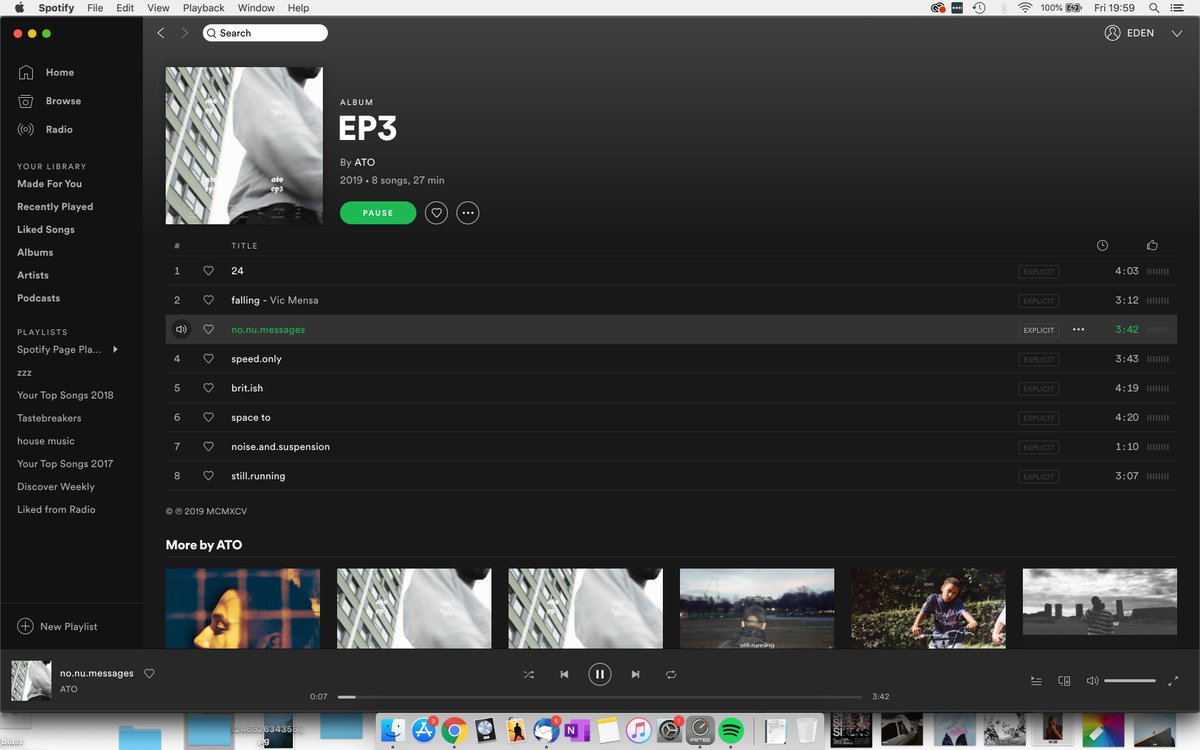This screenshot has height=750, width=1200.
Task: Open Browse in the sidebar
Action: (63, 101)
